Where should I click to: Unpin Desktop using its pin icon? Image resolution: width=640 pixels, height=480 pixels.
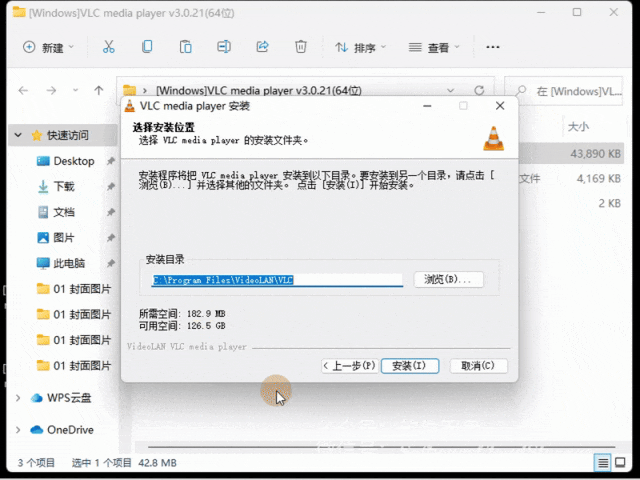[x=111, y=161]
